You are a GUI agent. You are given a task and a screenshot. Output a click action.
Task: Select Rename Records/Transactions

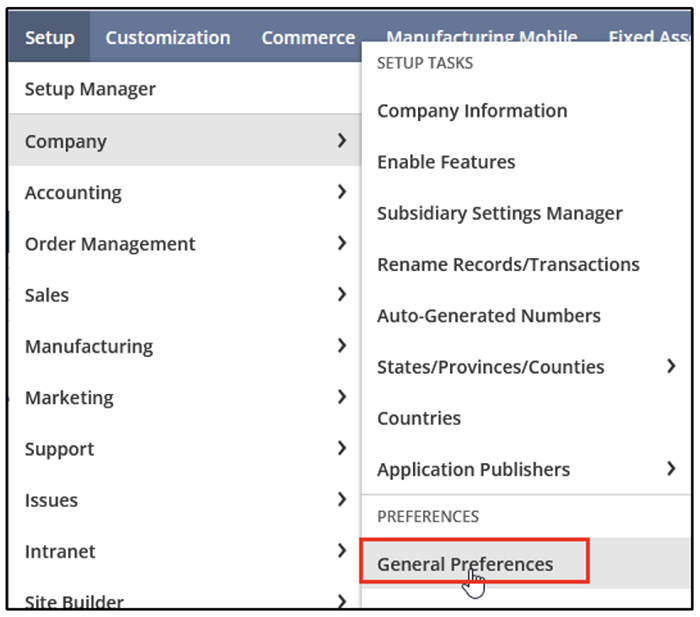click(508, 264)
